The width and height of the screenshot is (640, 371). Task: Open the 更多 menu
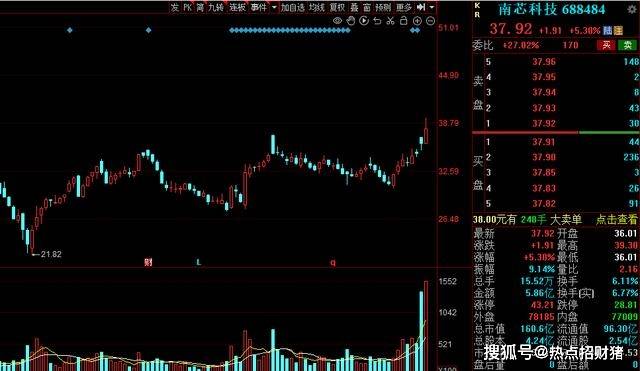click(x=404, y=7)
